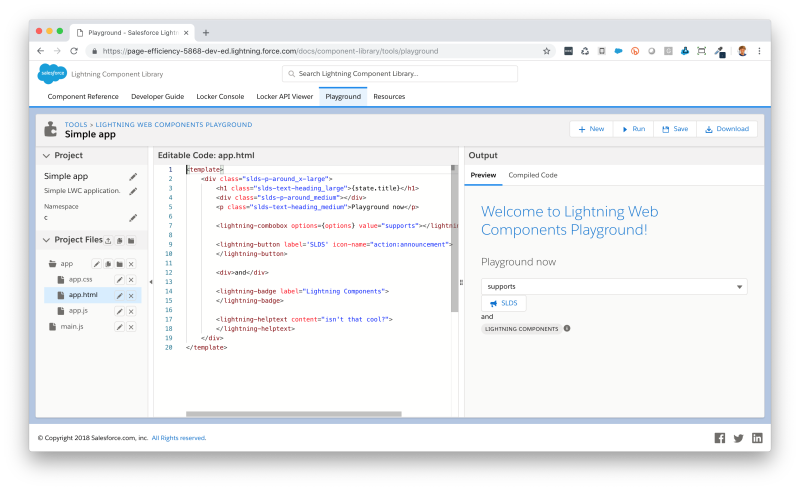Click the horizontal scrollbar of code editor

[x=294, y=414]
